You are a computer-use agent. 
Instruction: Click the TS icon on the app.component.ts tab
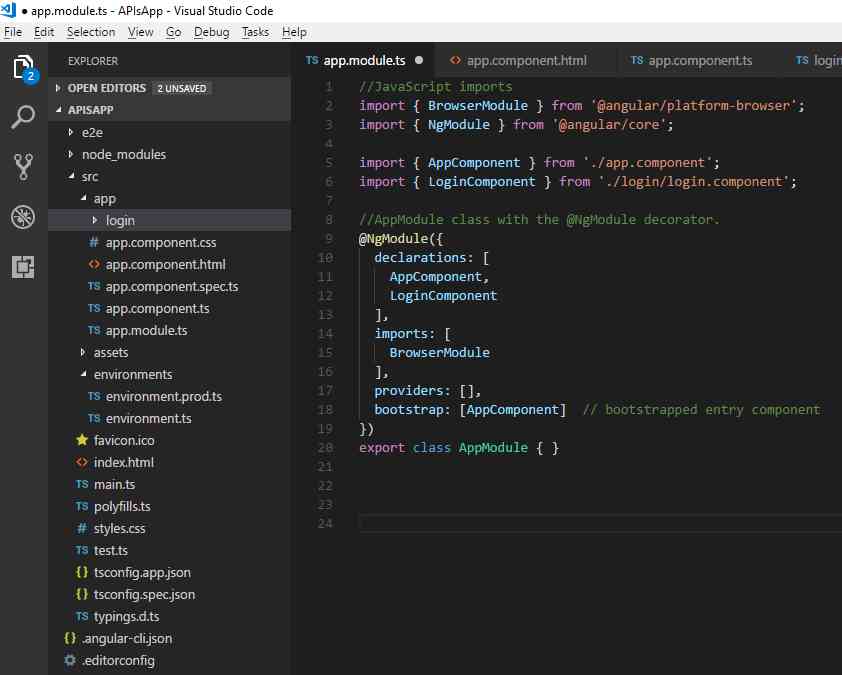click(x=638, y=60)
